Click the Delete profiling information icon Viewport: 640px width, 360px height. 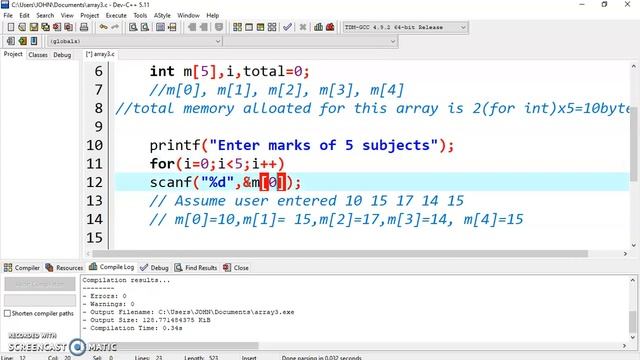point(330,27)
